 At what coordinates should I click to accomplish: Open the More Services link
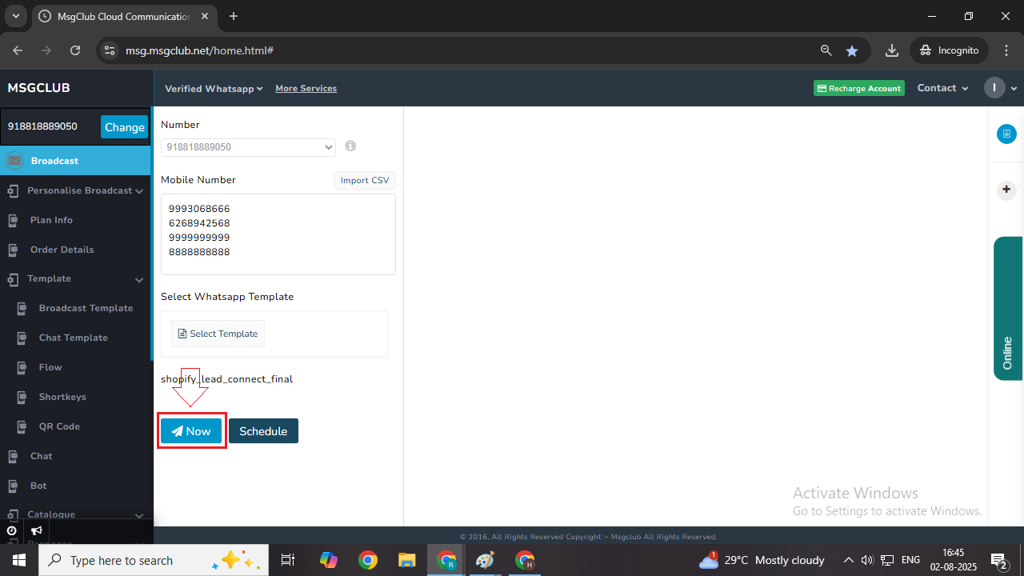[306, 88]
